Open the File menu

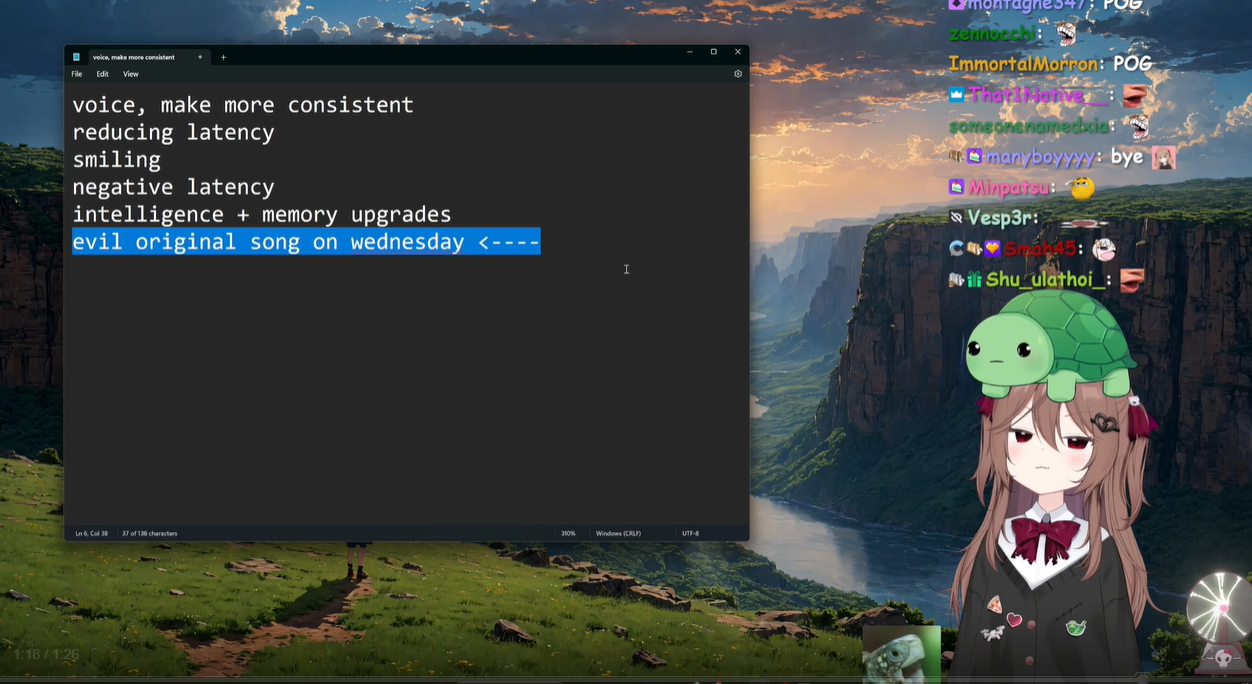77,74
